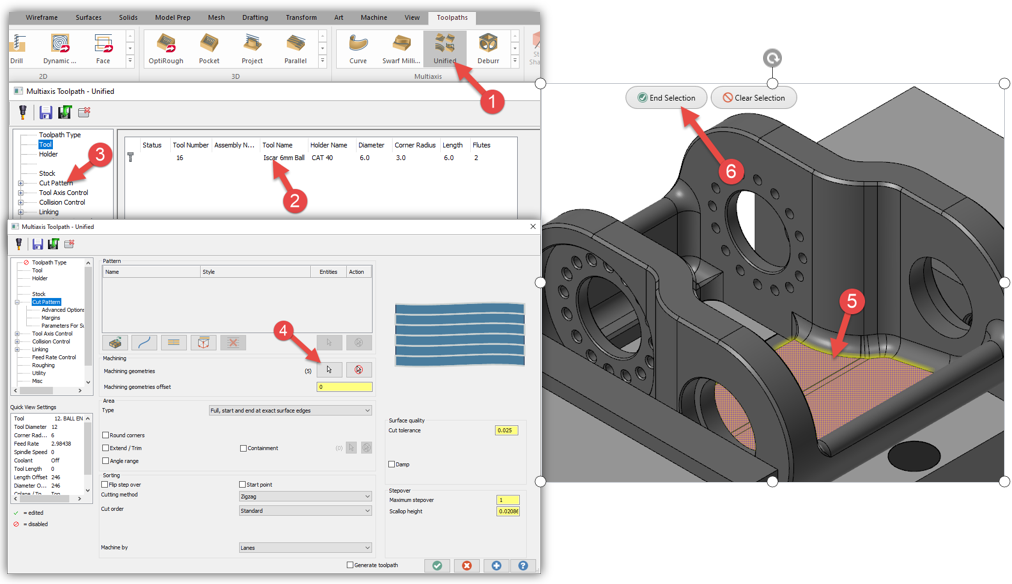Viewport: 1012px width, 584px height.
Task: Click the Machining geometries offset field
Action: click(344, 387)
